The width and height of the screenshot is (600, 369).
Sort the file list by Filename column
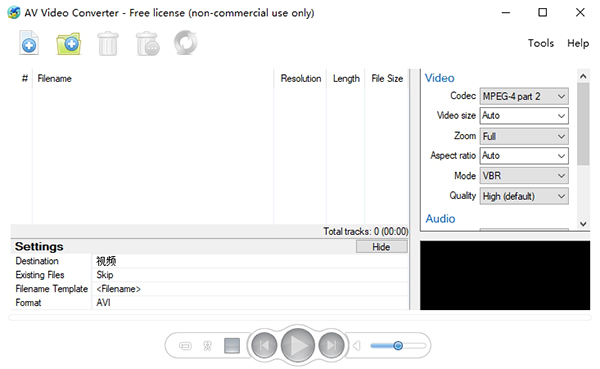click(153, 78)
